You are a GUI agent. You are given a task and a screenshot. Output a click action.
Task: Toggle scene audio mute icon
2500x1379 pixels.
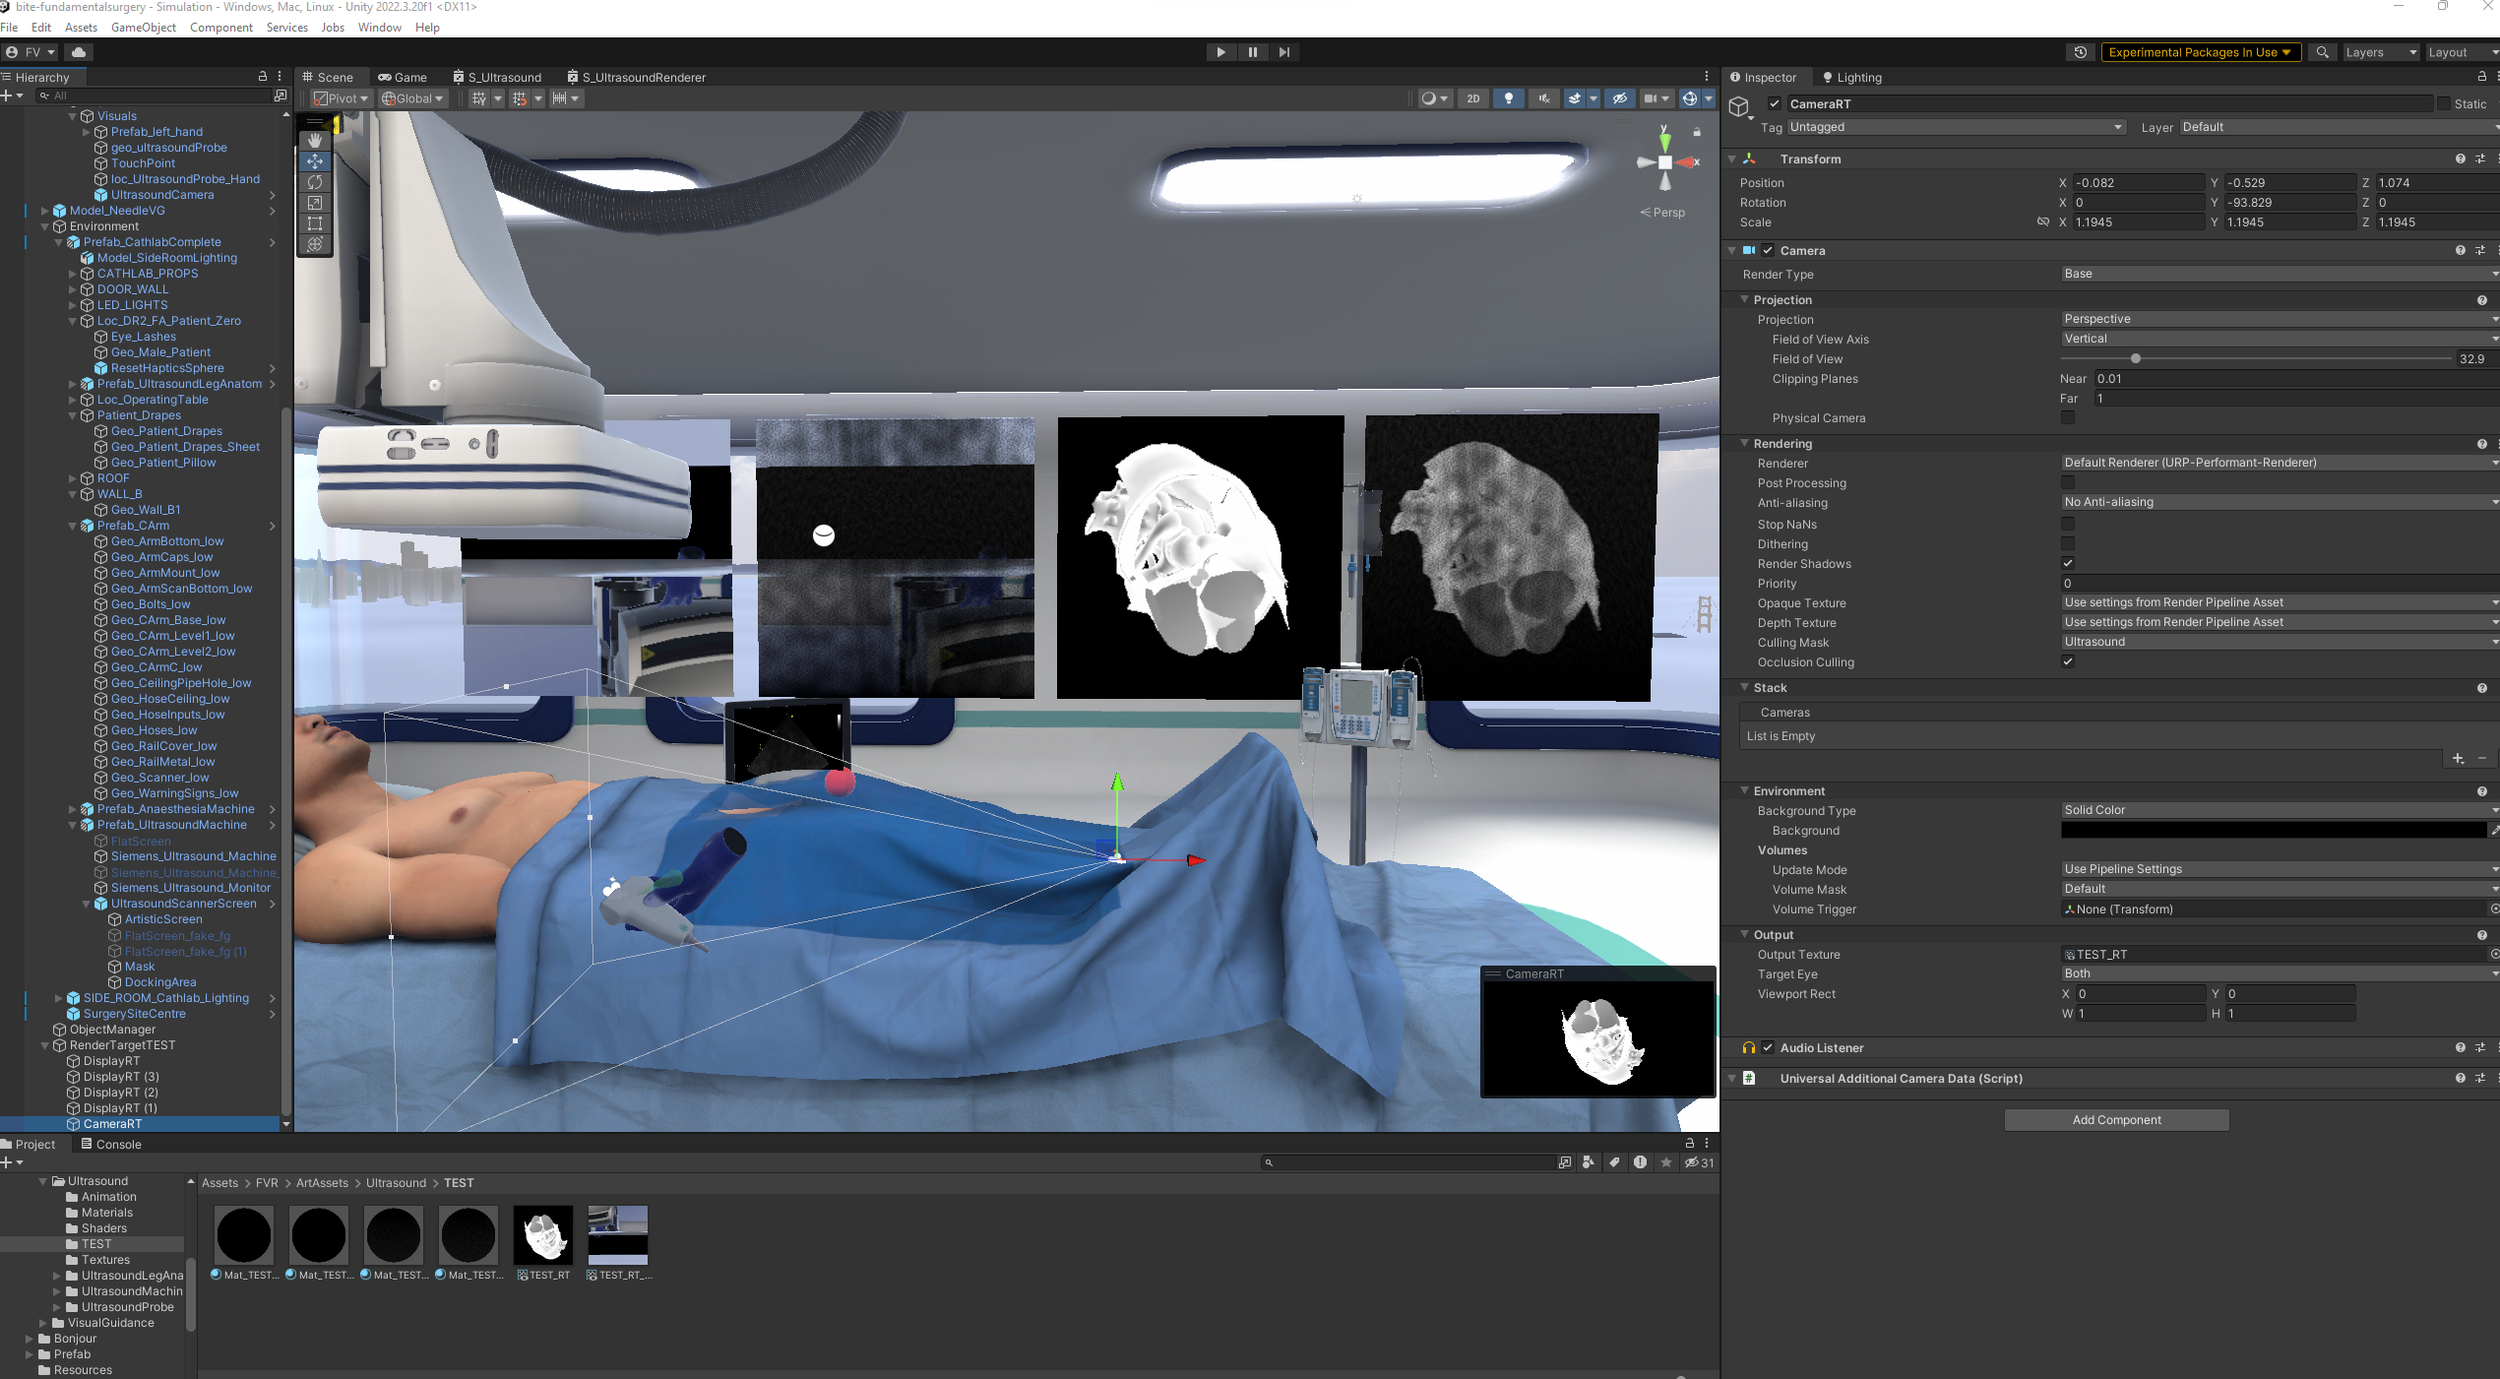pyautogui.click(x=1543, y=98)
